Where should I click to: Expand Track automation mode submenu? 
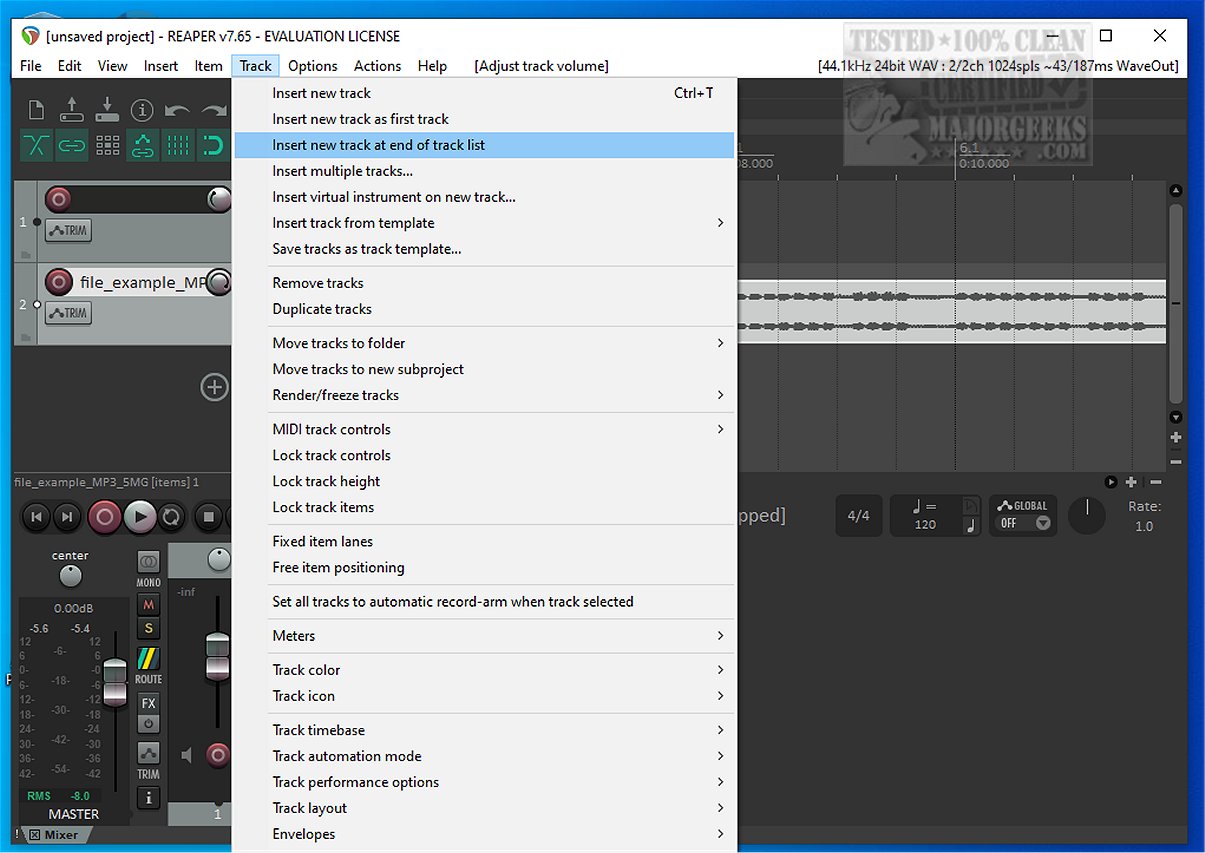point(484,756)
